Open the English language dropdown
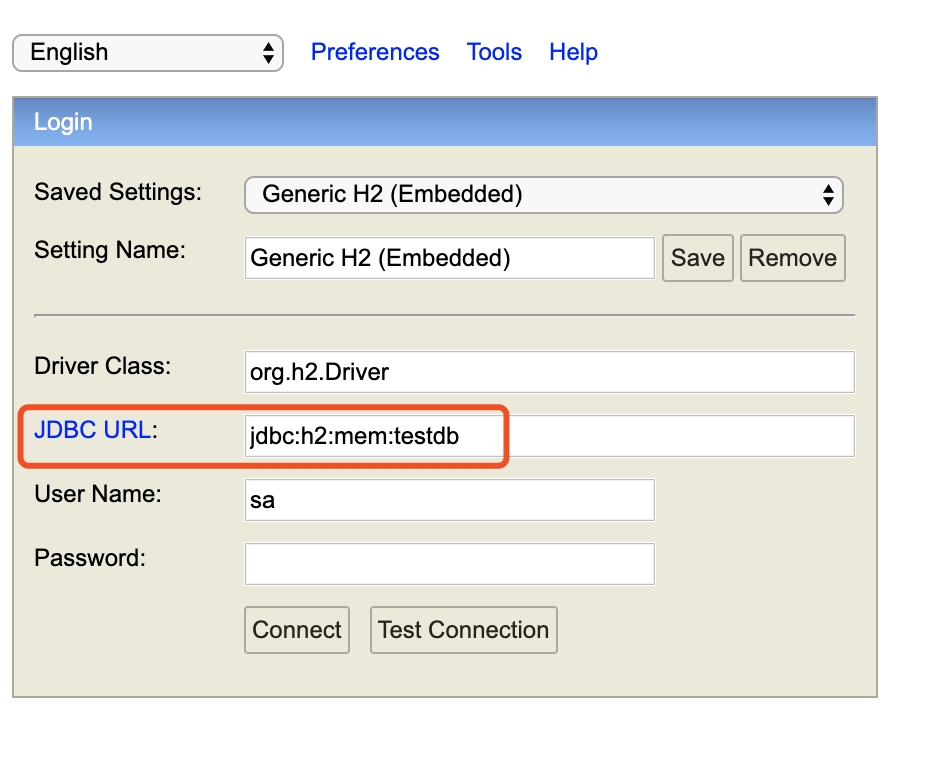The width and height of the screenshot is (928, 762). [x=147, y=53]
